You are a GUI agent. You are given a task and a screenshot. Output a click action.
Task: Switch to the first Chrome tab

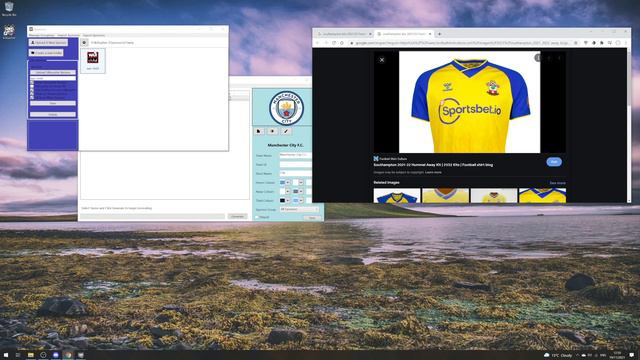[x=344, y=34]
